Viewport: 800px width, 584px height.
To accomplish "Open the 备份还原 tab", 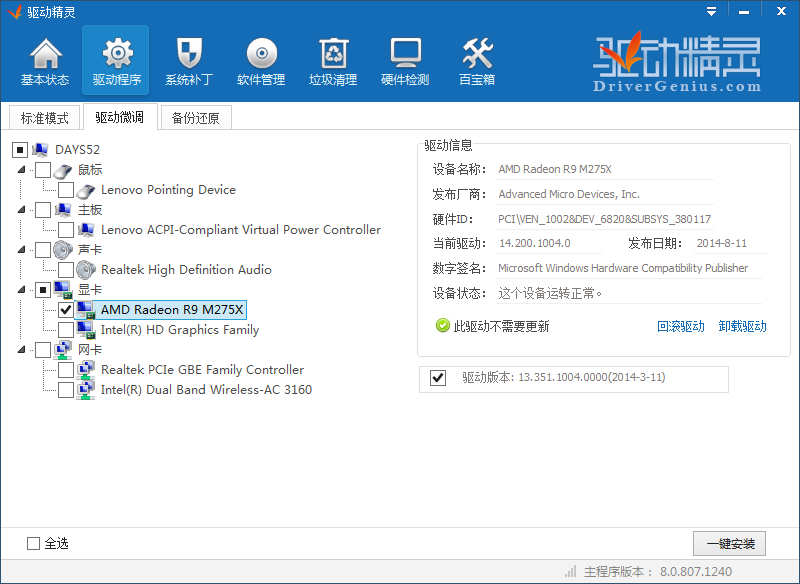I will [x=196, y=118].
